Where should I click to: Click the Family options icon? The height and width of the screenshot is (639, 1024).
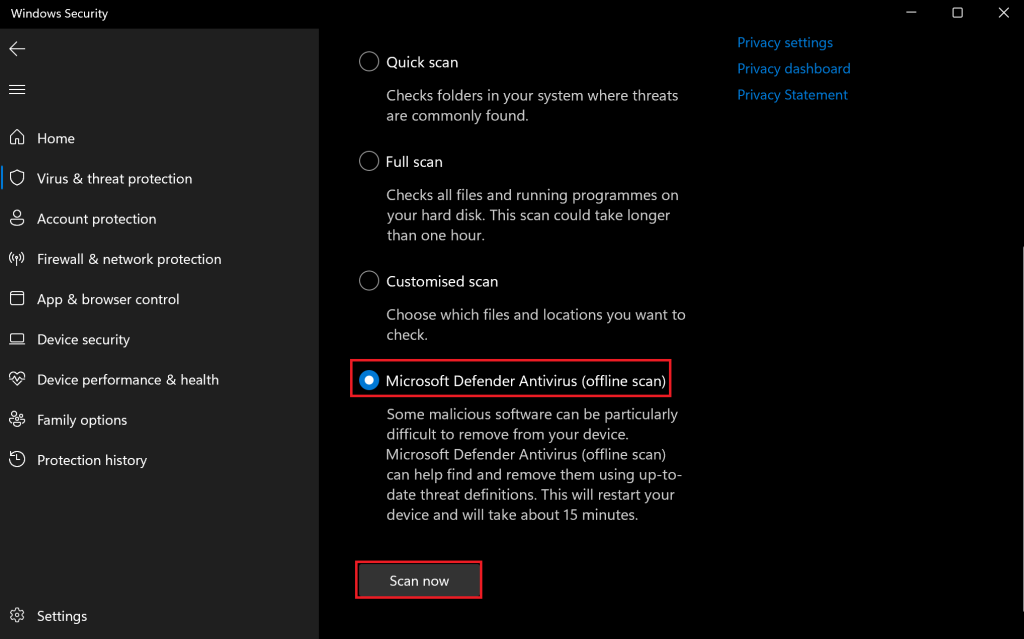coord(16,419)
